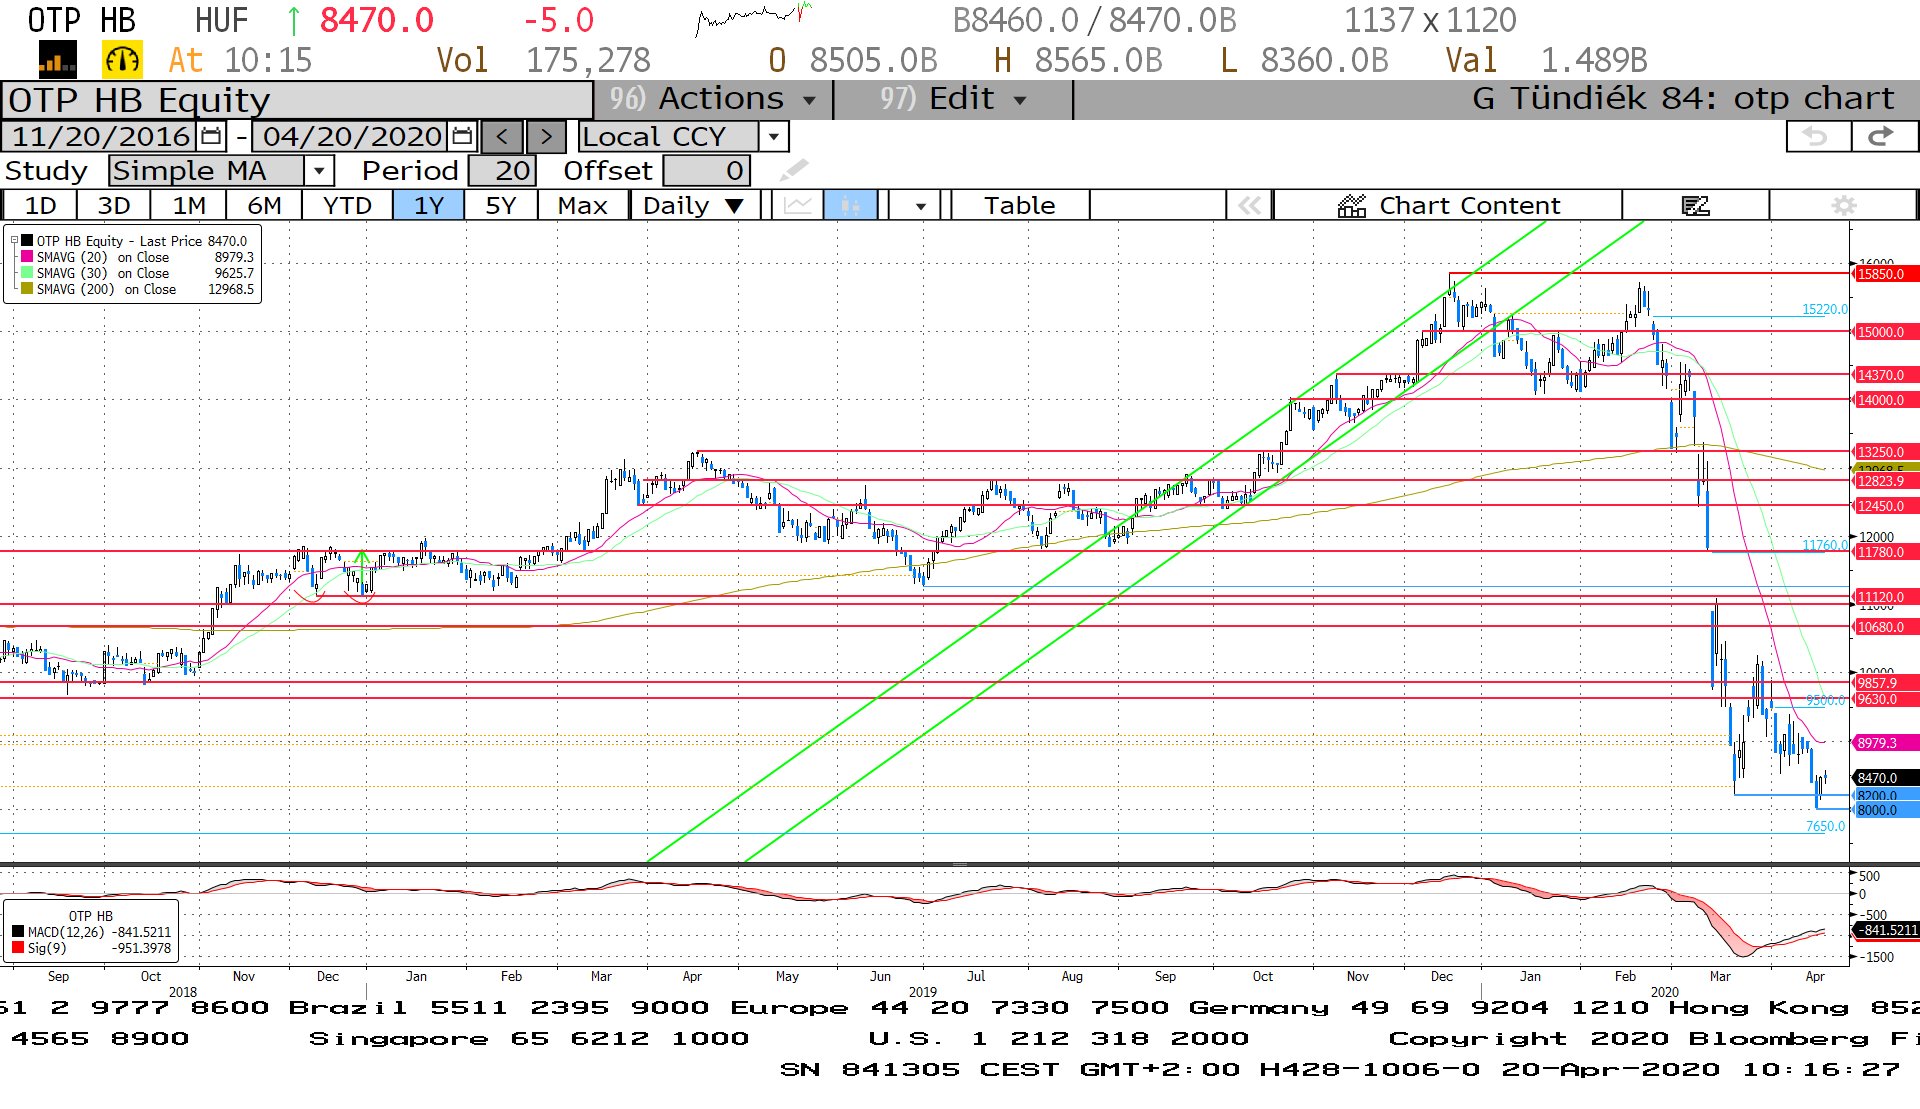
Task: Expand the legend box toggle
Action: (x=14, y=240)
